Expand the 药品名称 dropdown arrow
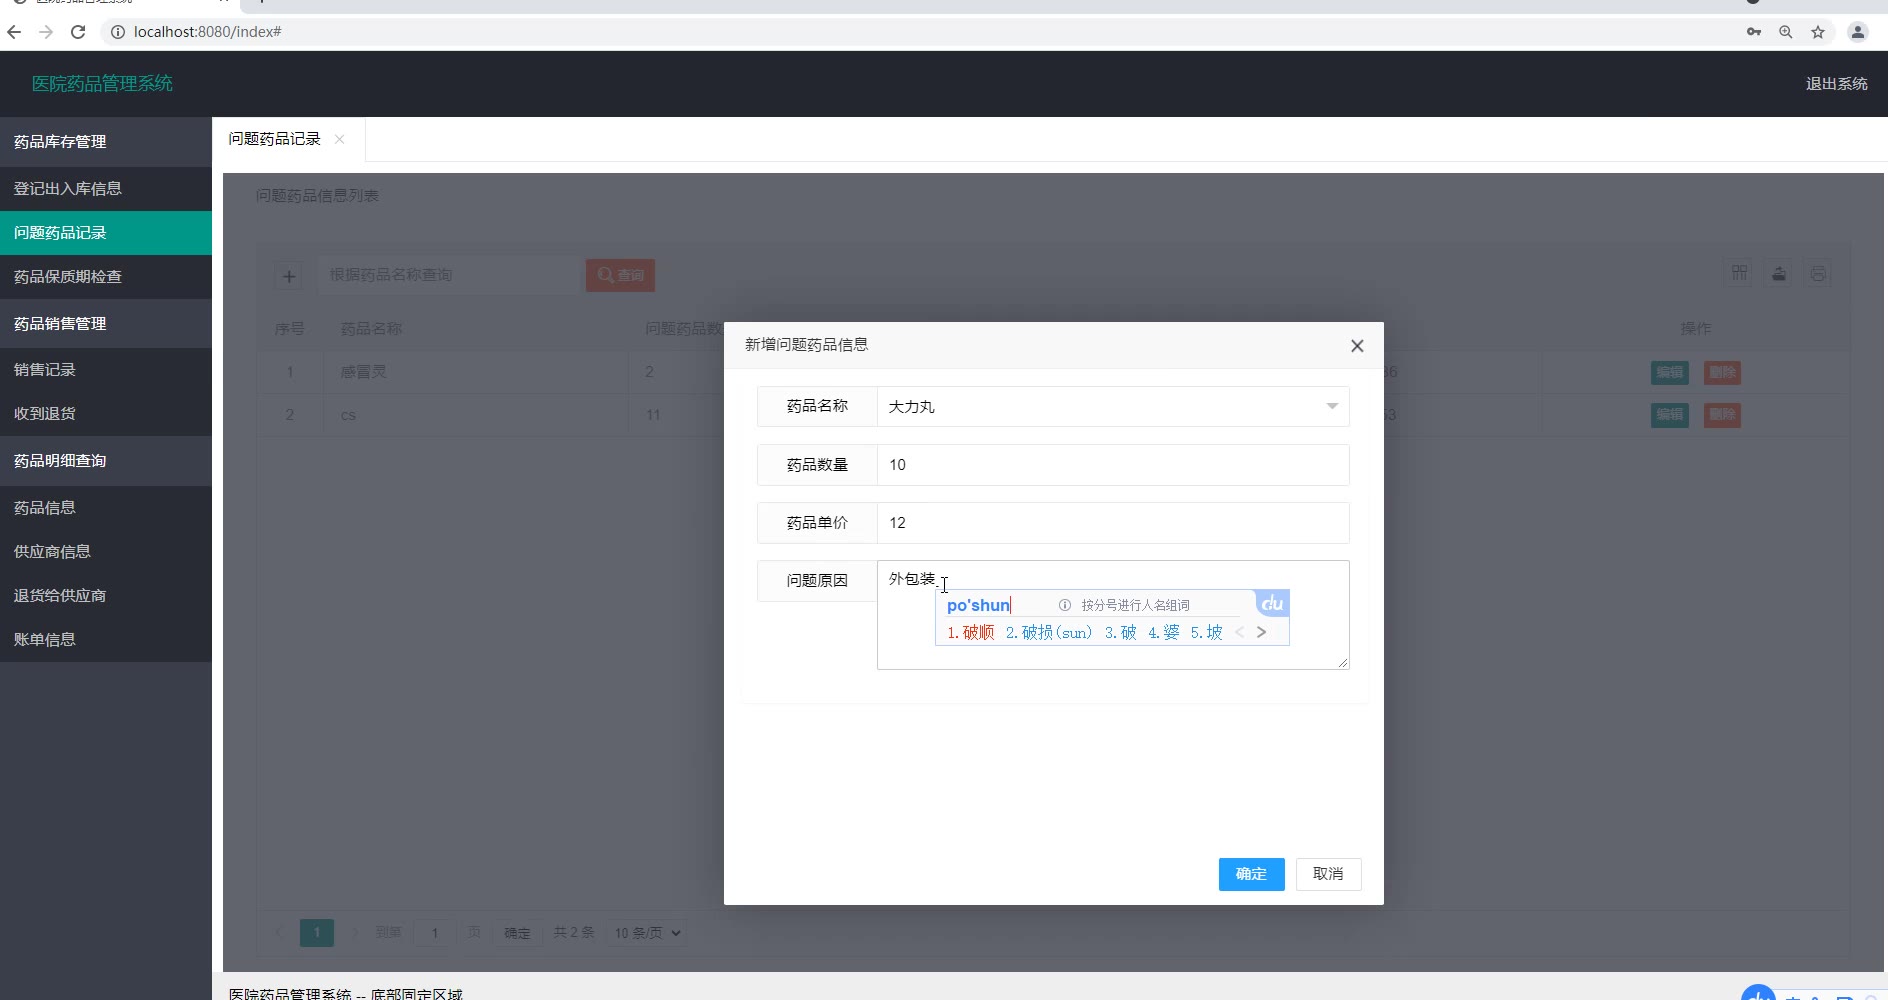1888x1000 pixels. (x=1332, y=406)
